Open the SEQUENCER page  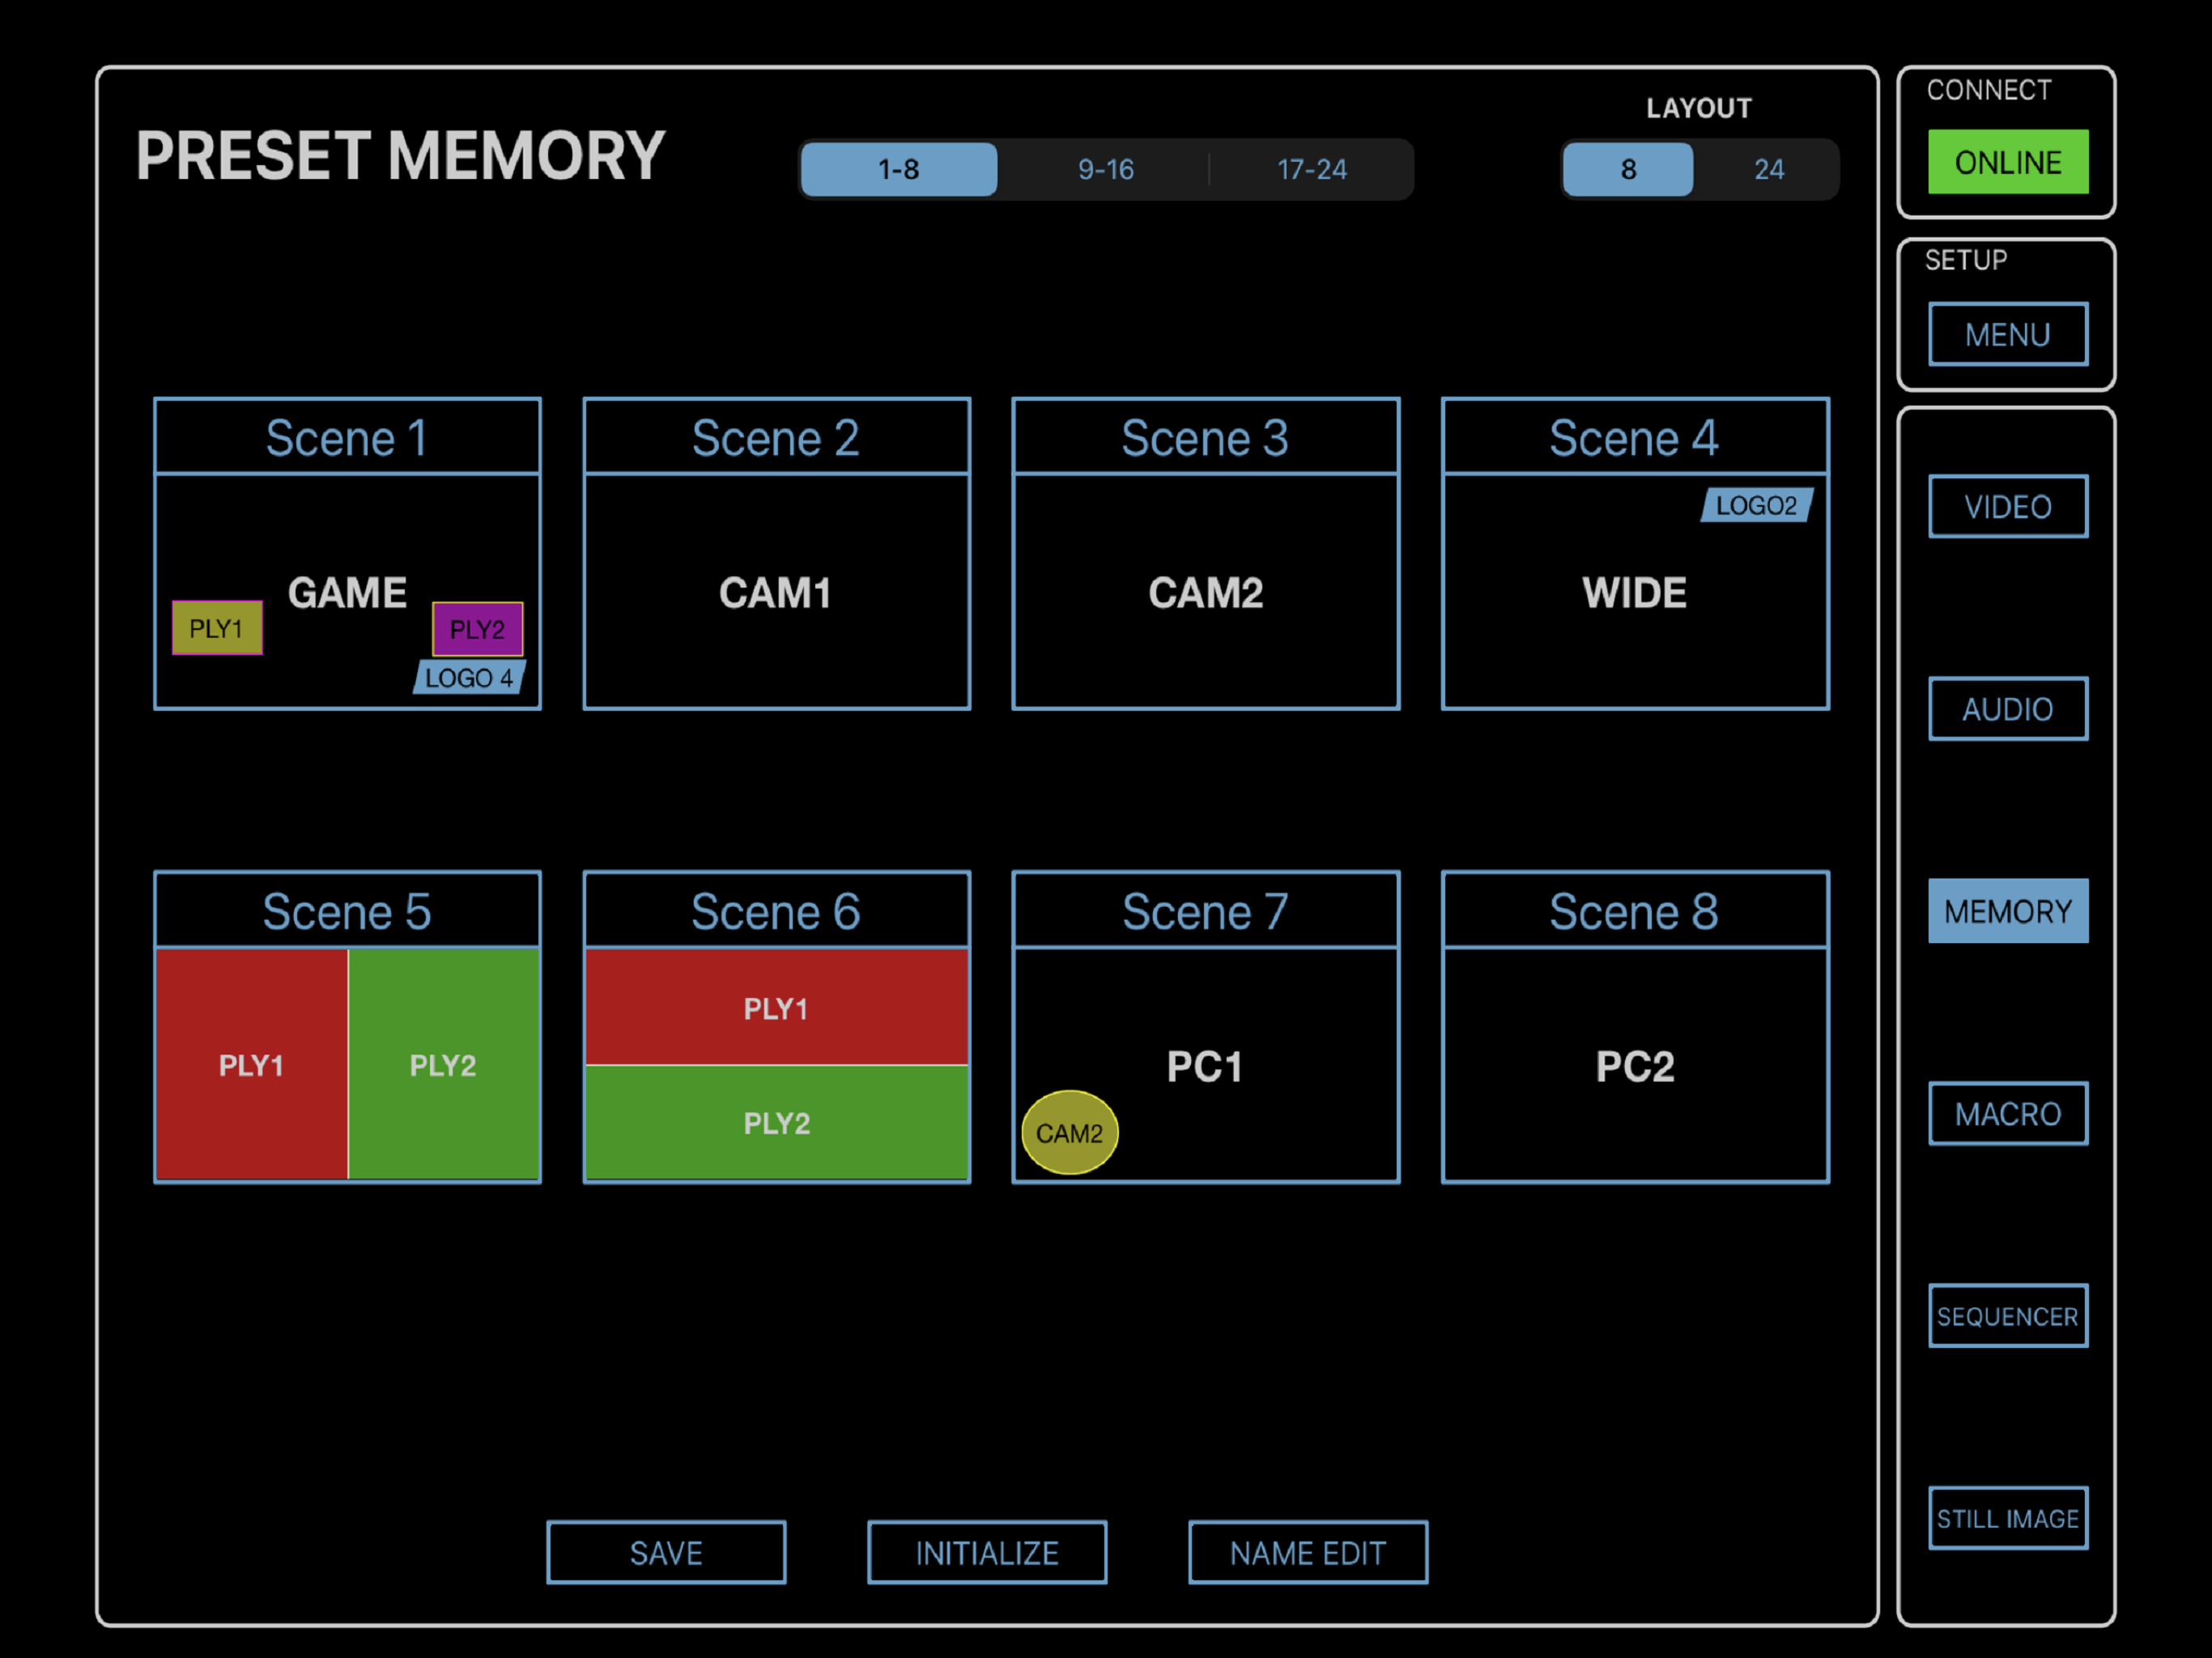pos(2007,1316)
